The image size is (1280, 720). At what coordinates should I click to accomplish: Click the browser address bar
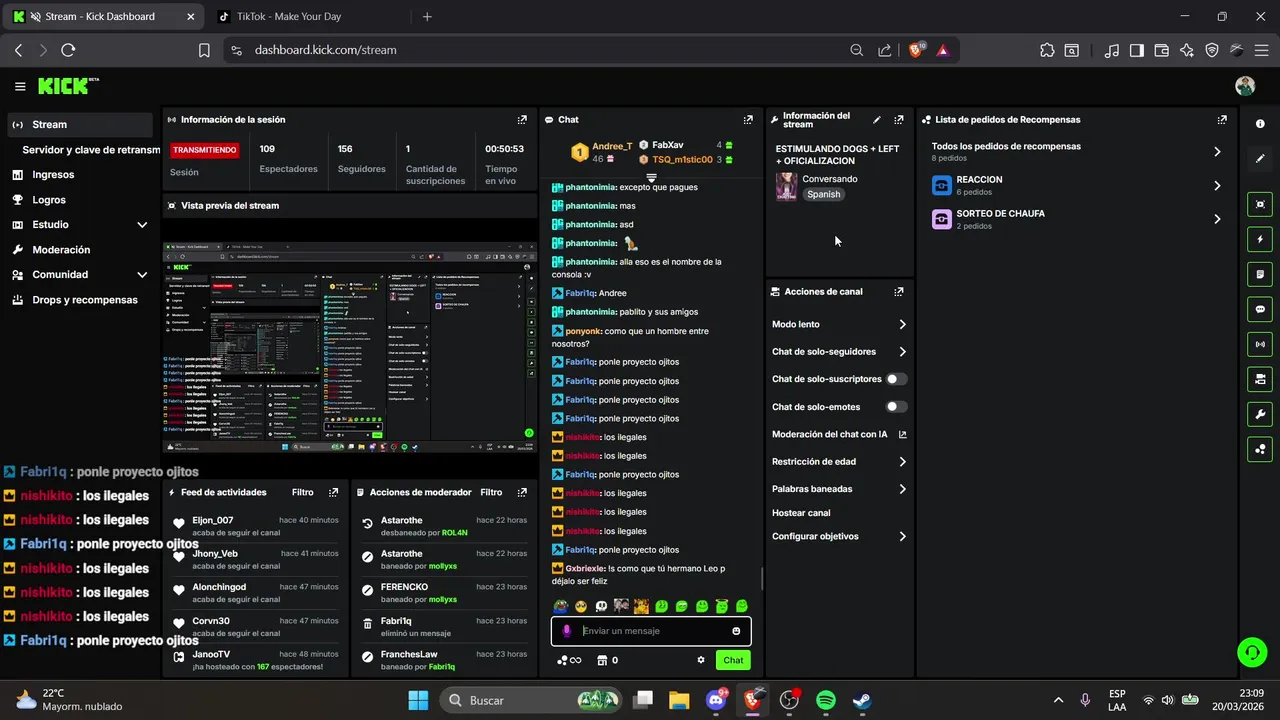coord(540,50)
